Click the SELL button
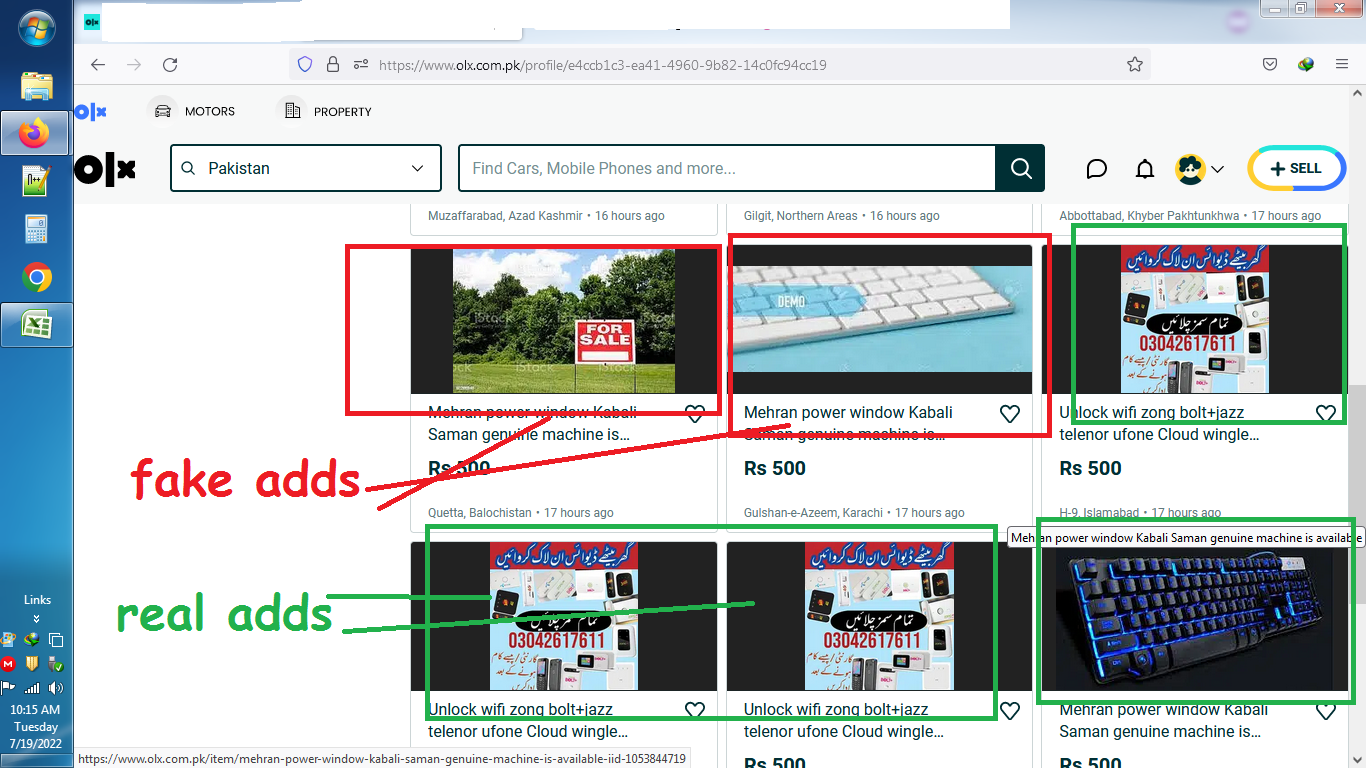1366x768 pixels. 1296,169
